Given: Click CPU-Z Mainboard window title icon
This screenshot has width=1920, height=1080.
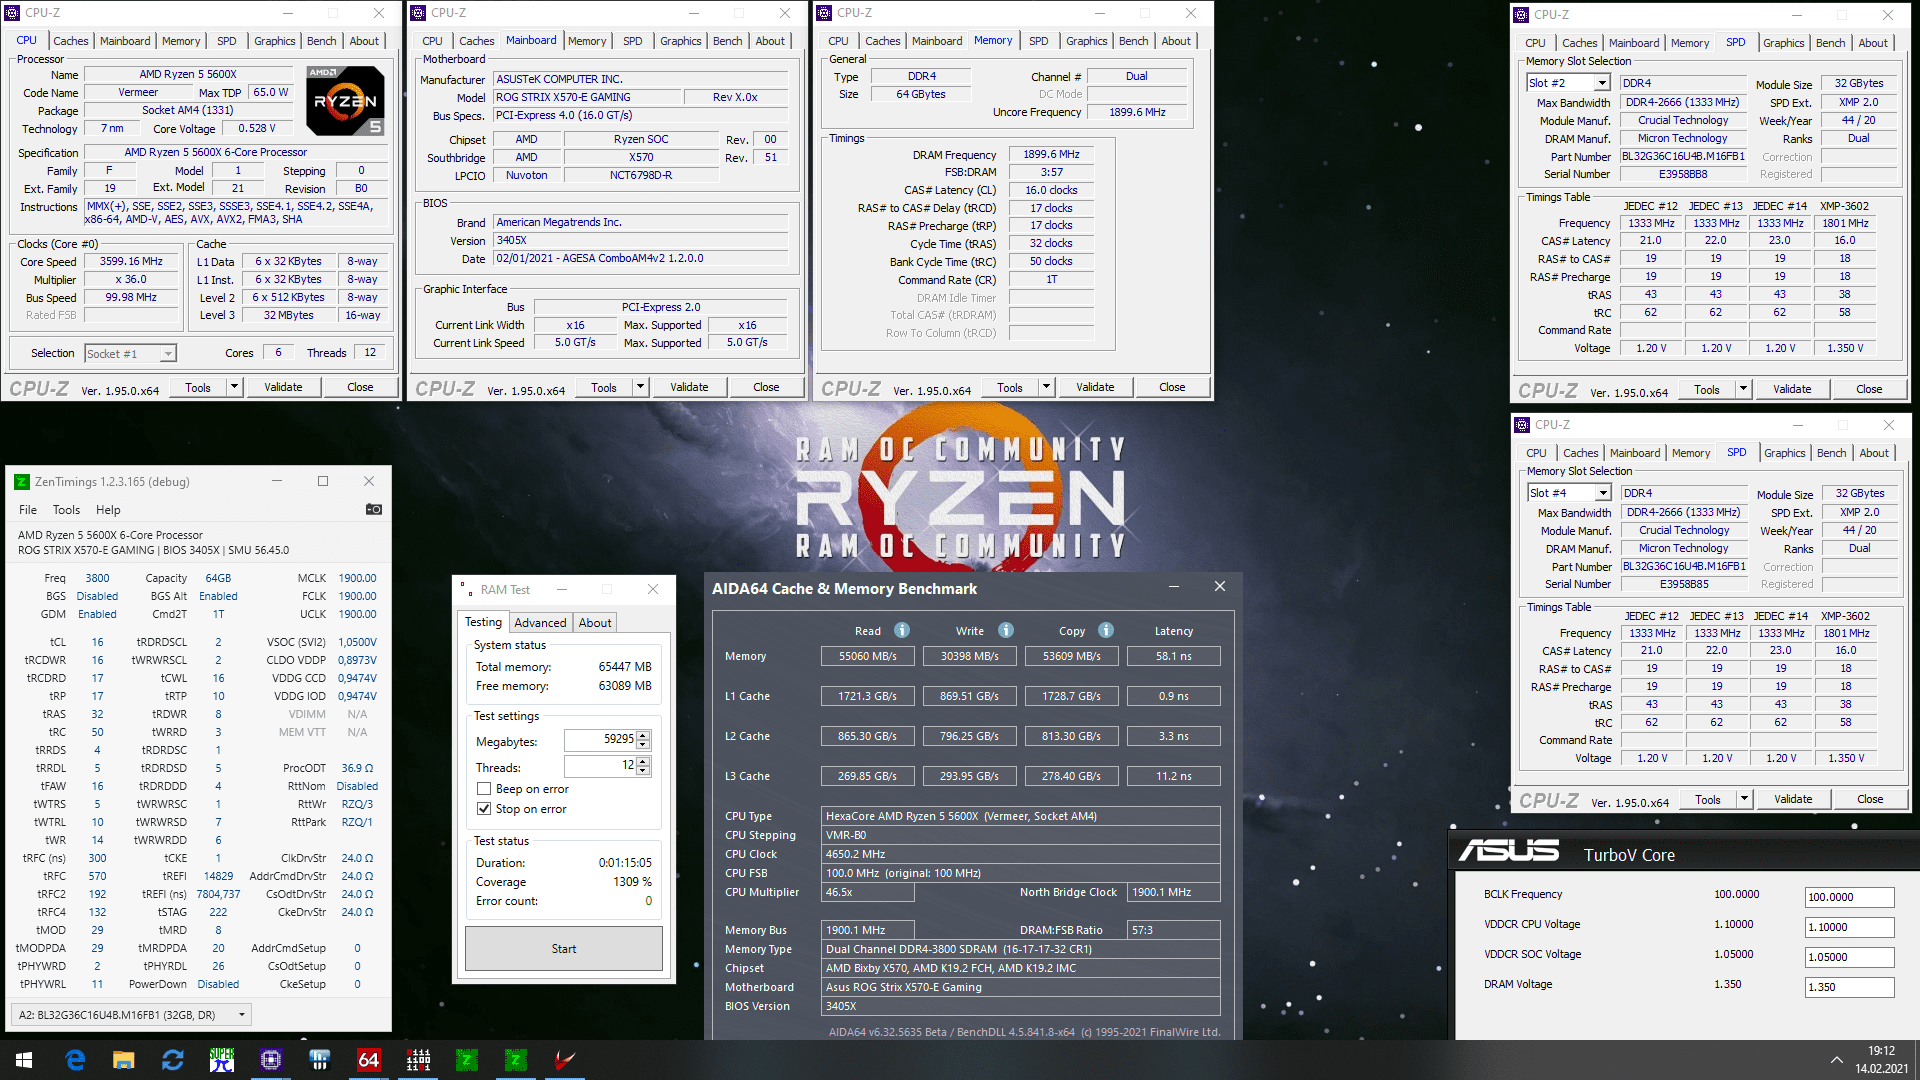Looking at the screenshot, I should (x=419, y=13).
